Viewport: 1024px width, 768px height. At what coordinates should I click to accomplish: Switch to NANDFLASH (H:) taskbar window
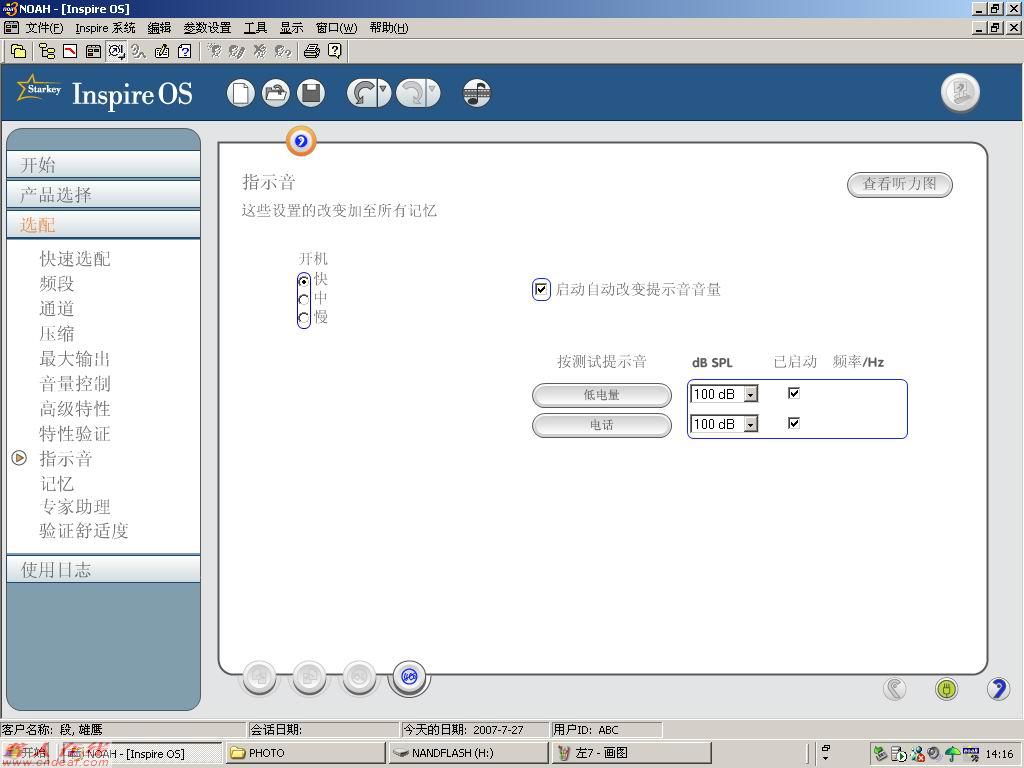pyautogui.click(x=468, y=753)
